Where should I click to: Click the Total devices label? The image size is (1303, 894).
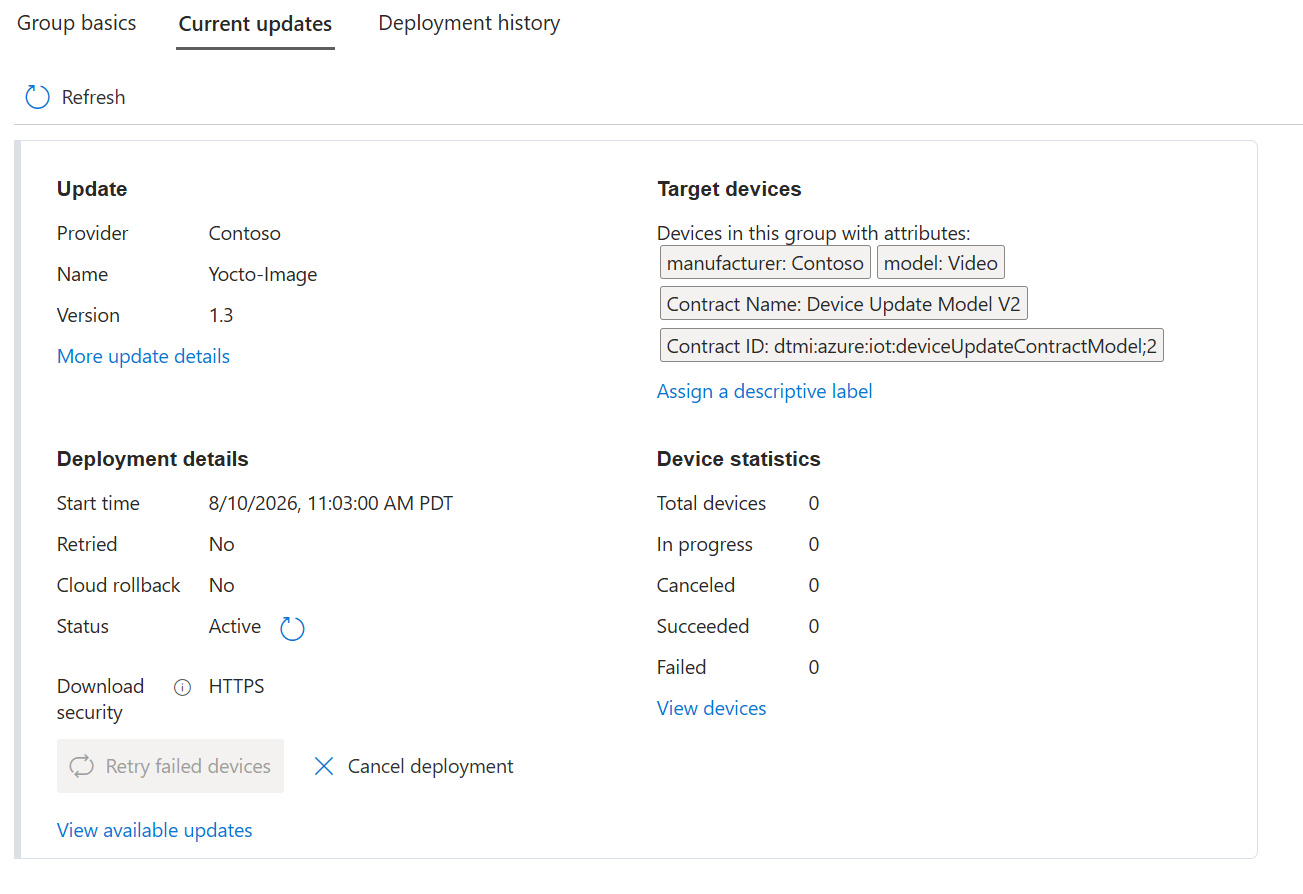click(x=711, y=503)
